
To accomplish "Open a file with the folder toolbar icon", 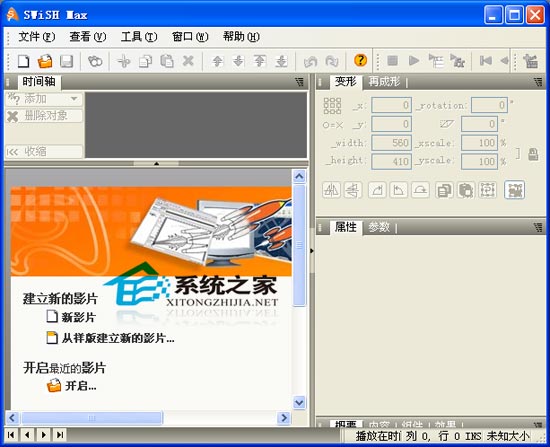I will [x=45, y=61].
